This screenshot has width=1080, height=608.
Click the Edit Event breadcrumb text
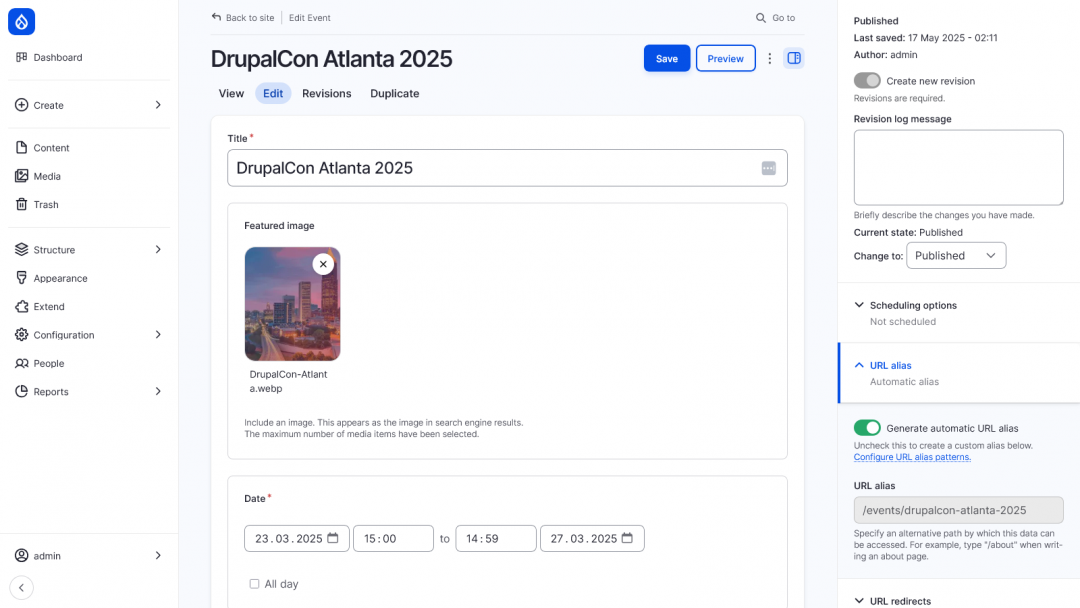point(309,17)
